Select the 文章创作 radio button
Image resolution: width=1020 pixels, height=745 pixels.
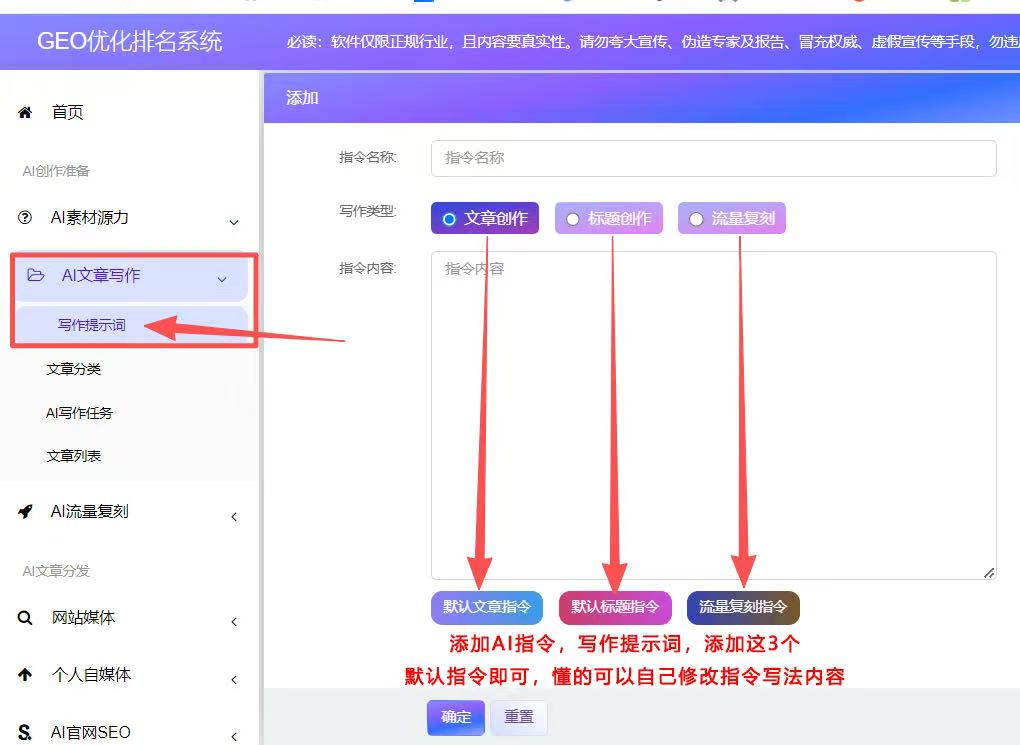pos(484,217)
